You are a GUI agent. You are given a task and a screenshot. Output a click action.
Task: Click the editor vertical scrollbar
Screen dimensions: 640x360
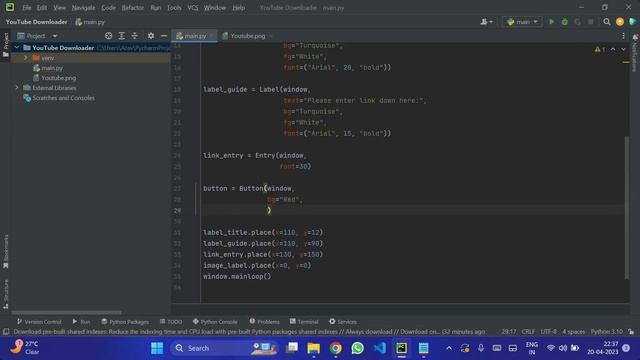pyautogui.click(x=627, y=208)
